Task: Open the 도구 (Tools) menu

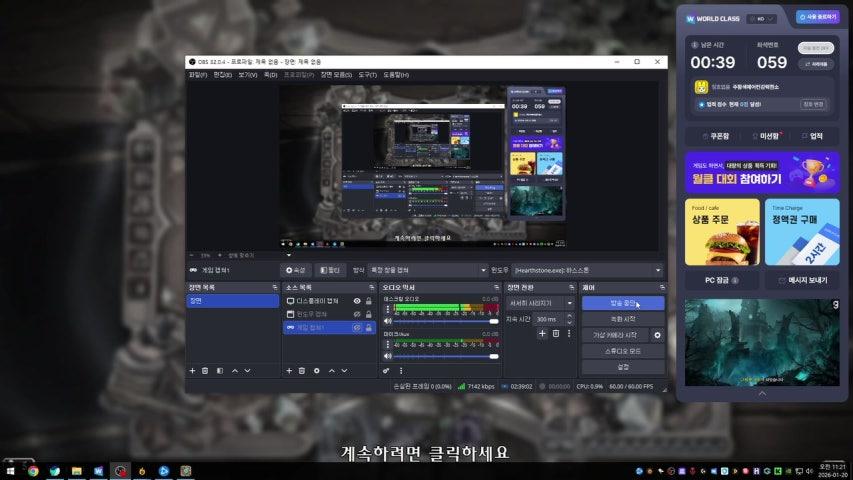Action: [367, 75]
